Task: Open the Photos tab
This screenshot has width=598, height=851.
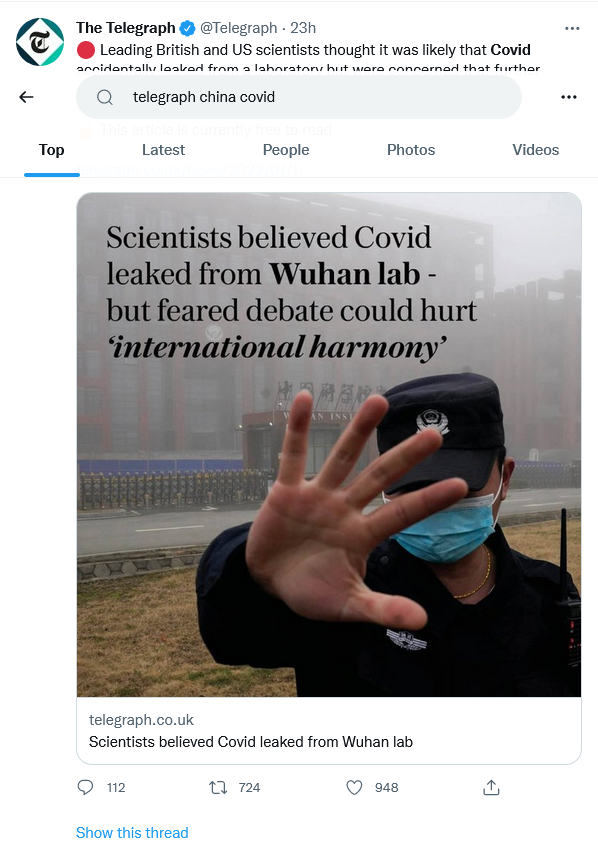Action: click(411, 150)
